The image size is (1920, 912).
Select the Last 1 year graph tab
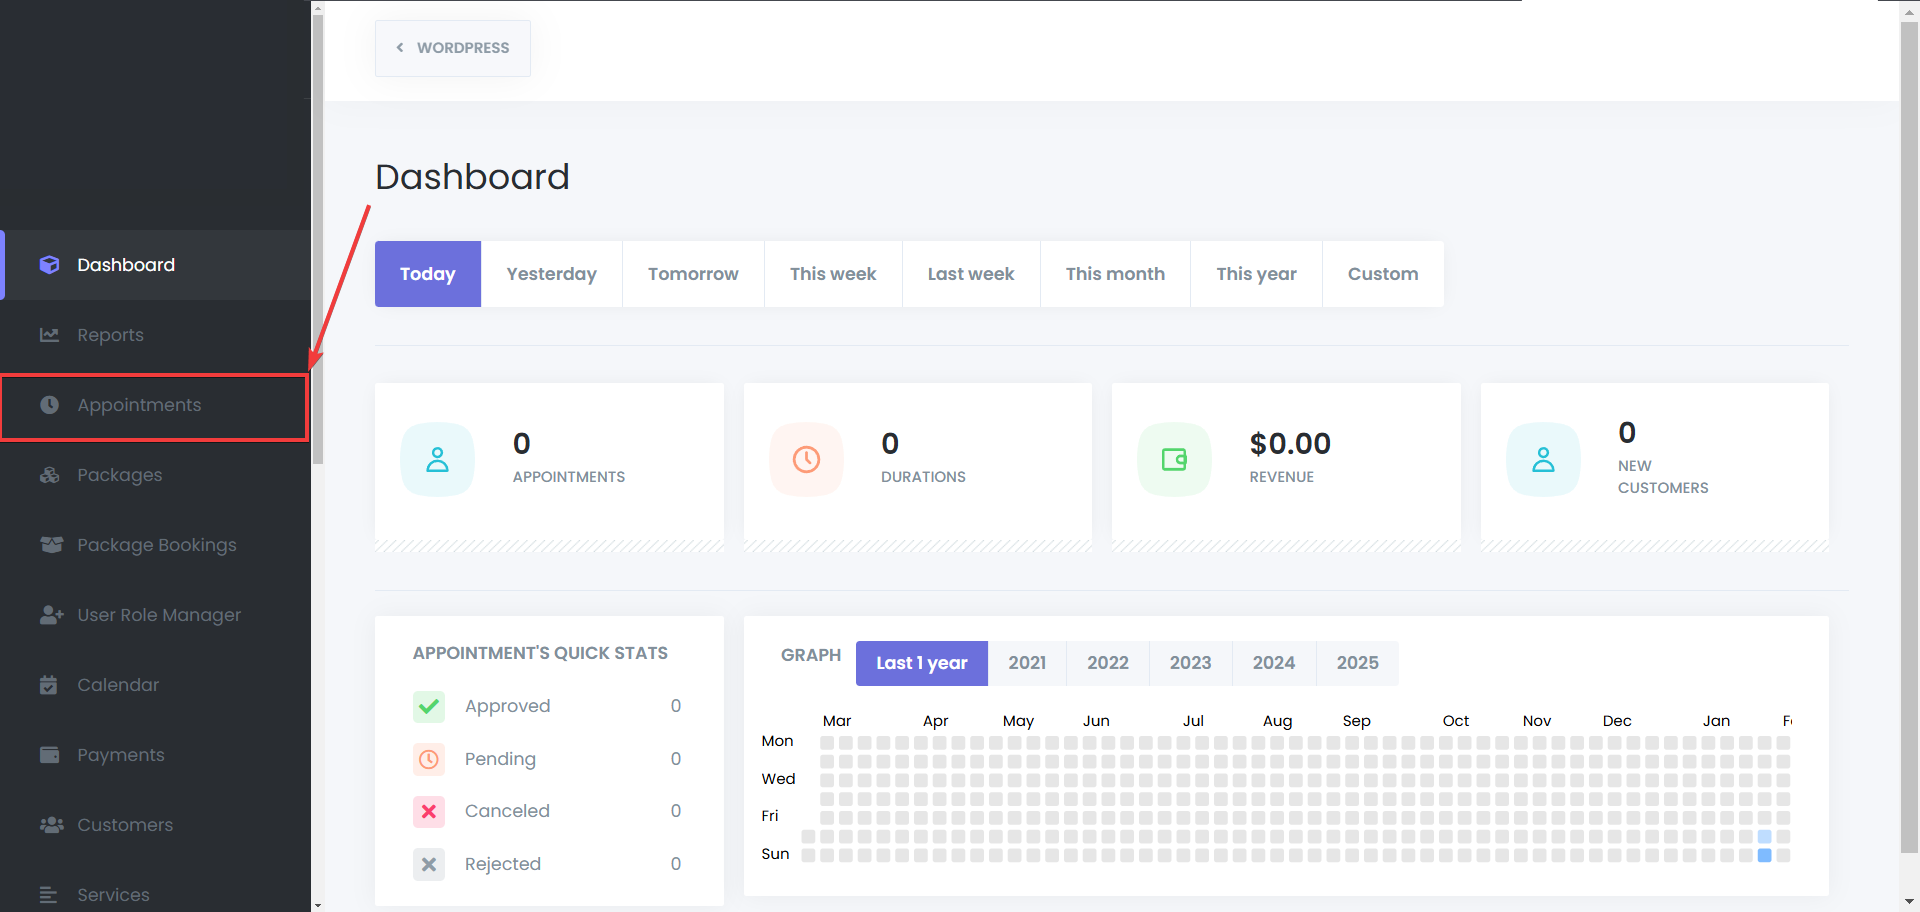[x=921, y=663]
